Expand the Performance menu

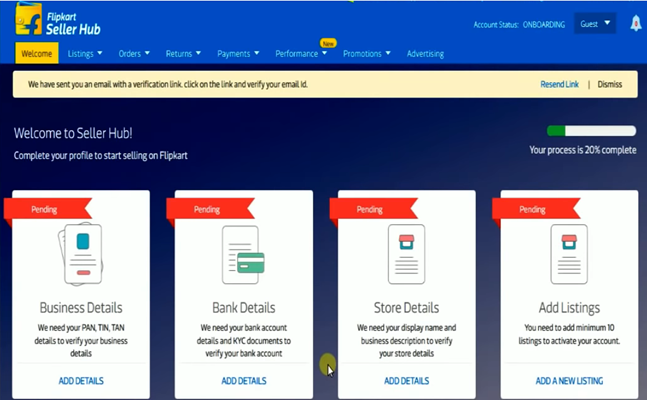[x=301, y=54]
